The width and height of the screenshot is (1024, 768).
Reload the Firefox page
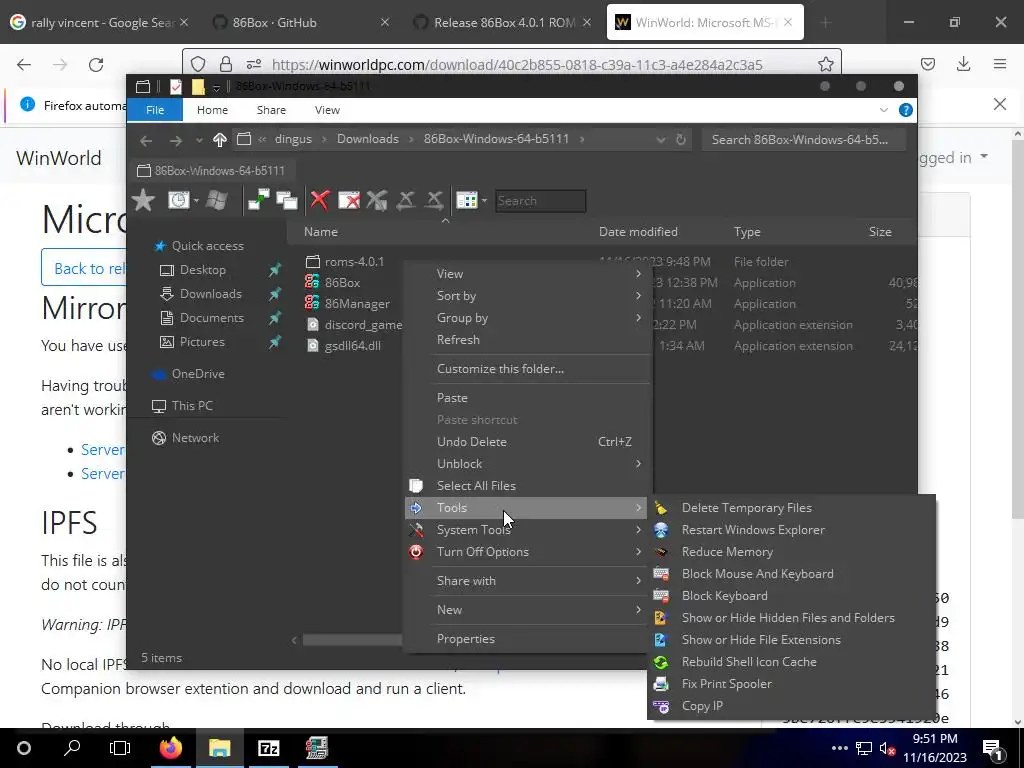(96, 64)
